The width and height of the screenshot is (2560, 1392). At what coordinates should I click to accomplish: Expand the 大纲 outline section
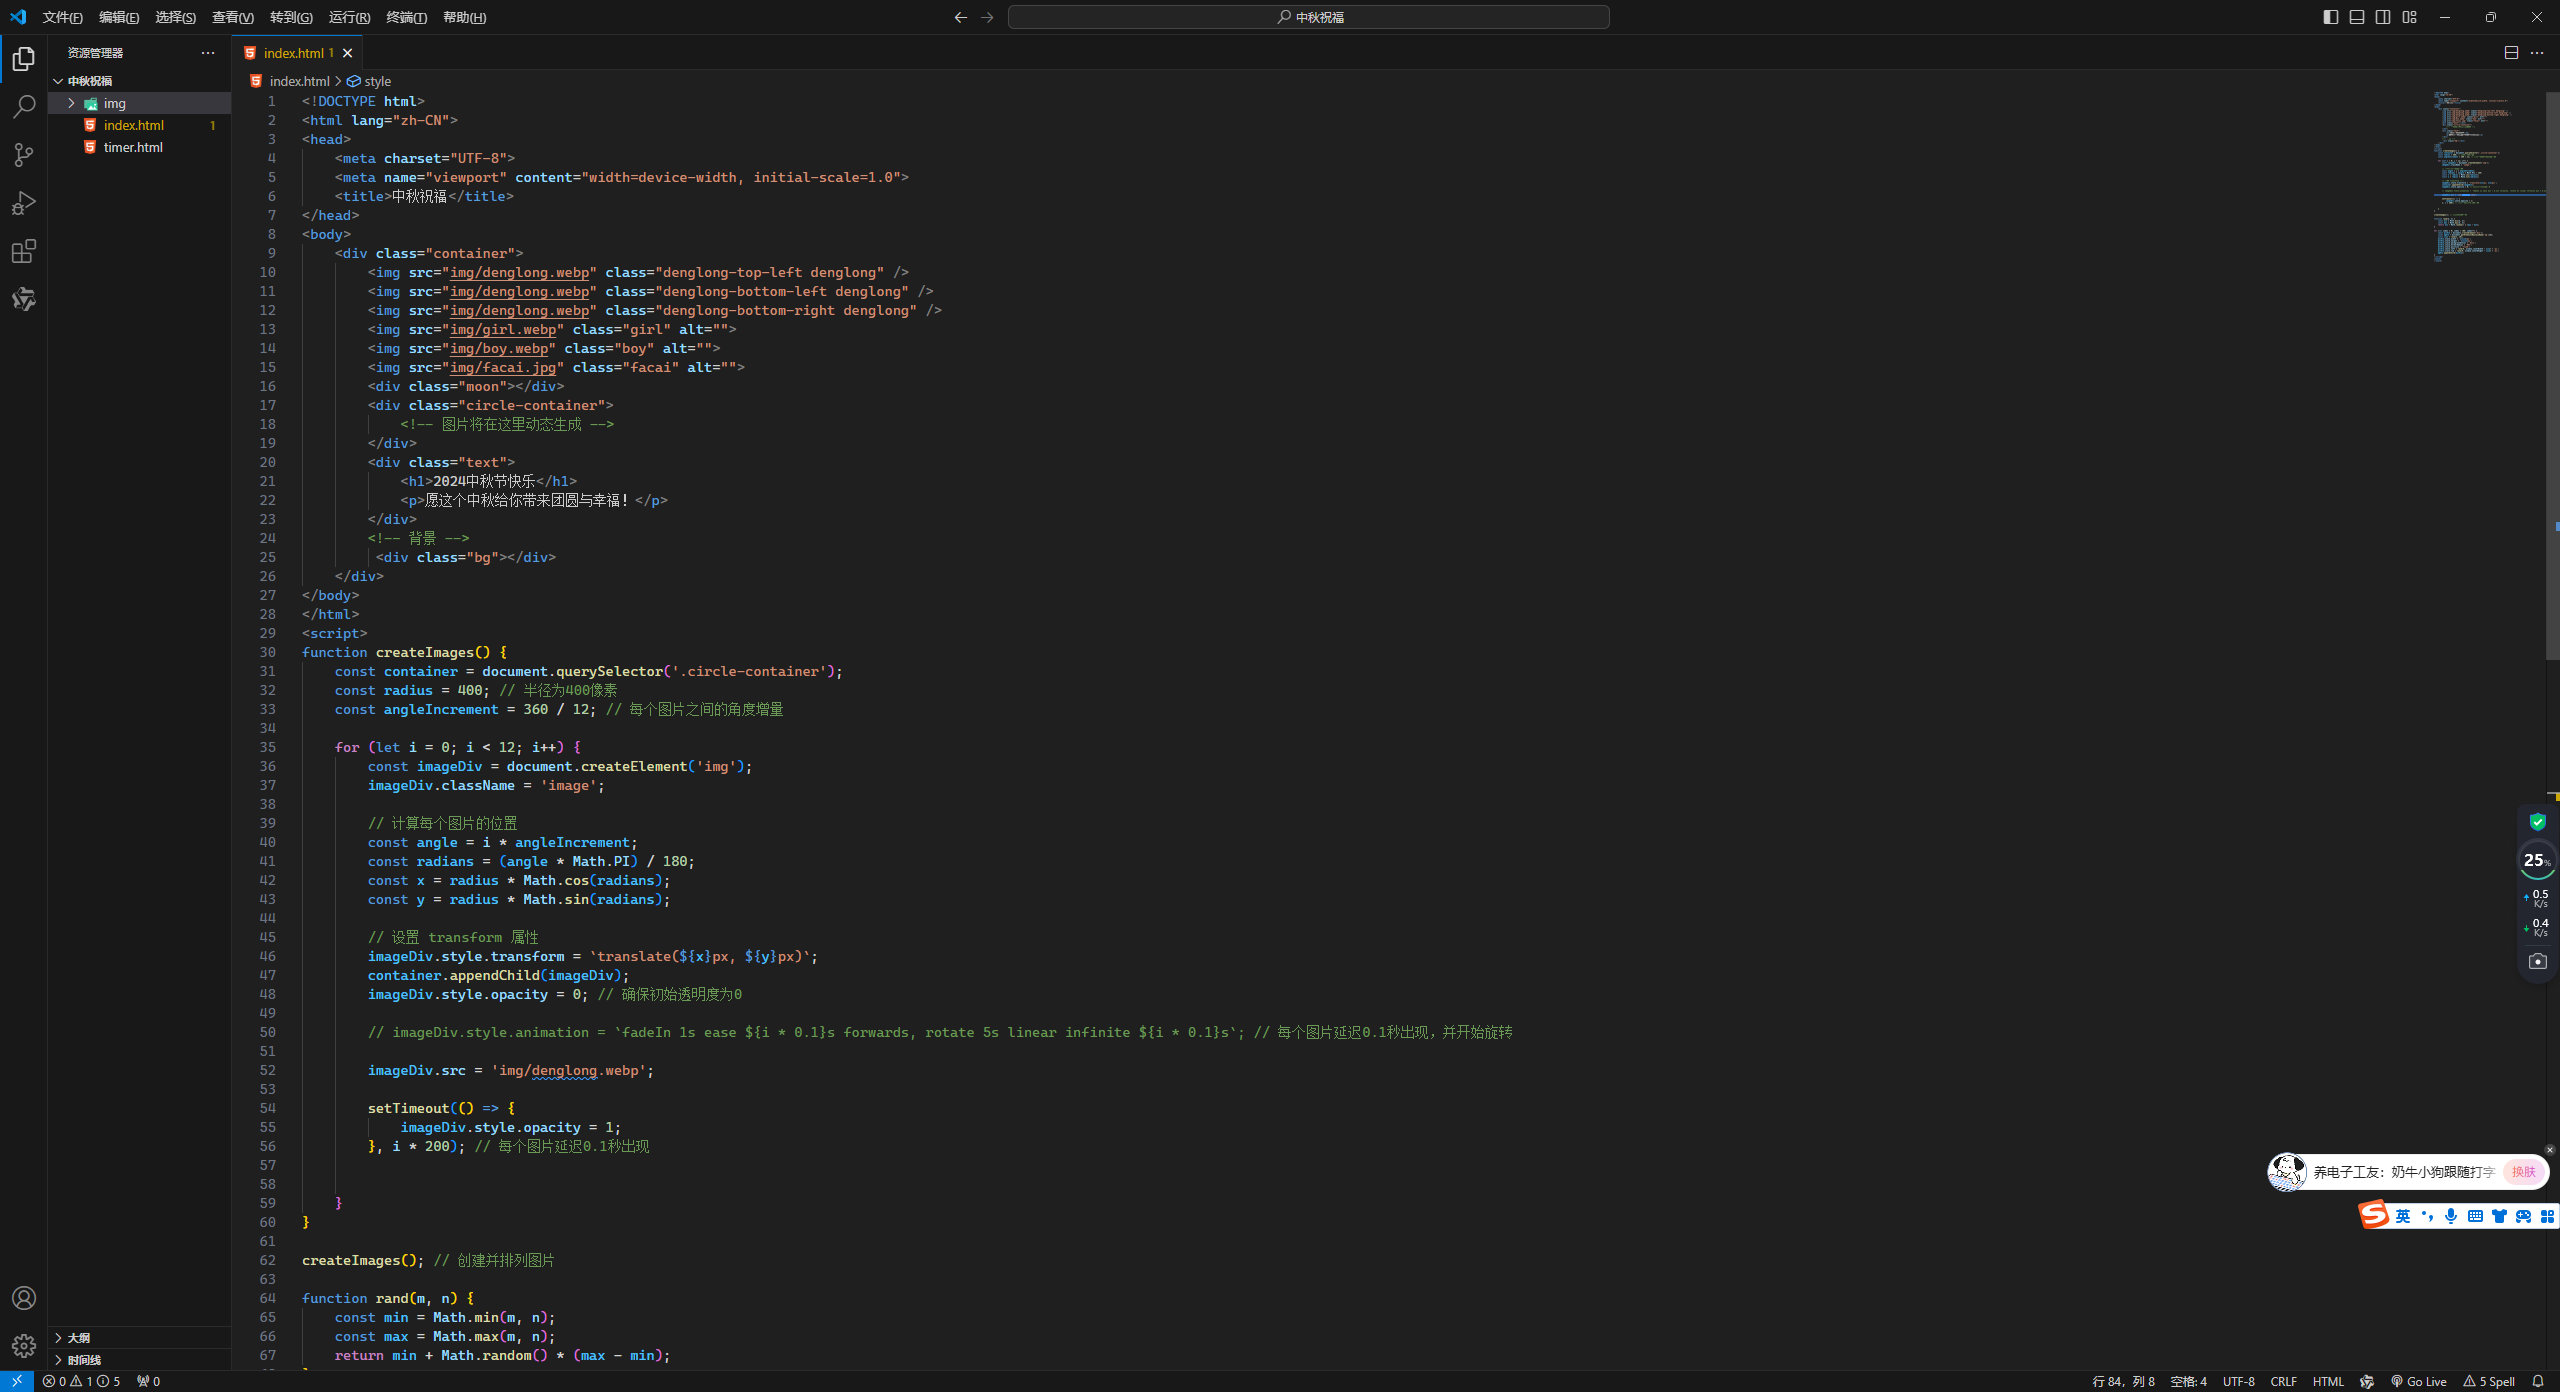[x=79, y=1337]
